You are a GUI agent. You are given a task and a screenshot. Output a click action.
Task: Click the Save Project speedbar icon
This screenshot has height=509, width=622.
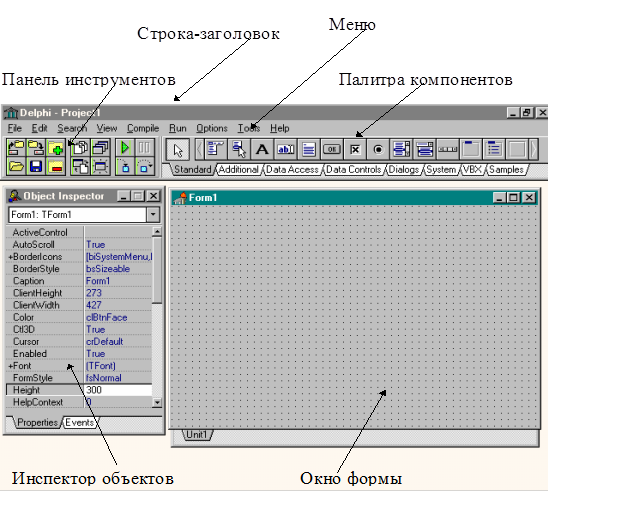36,148
